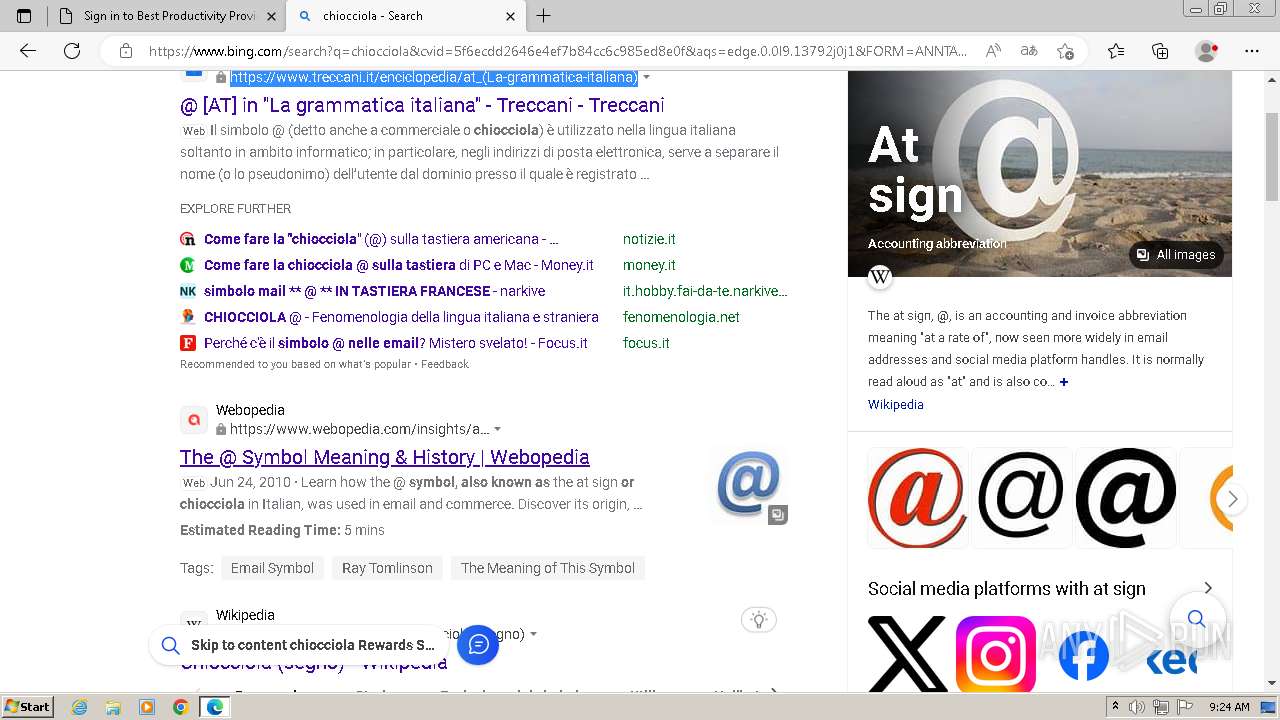
Task: View site information lock icon
Action: tap(126, 51)
